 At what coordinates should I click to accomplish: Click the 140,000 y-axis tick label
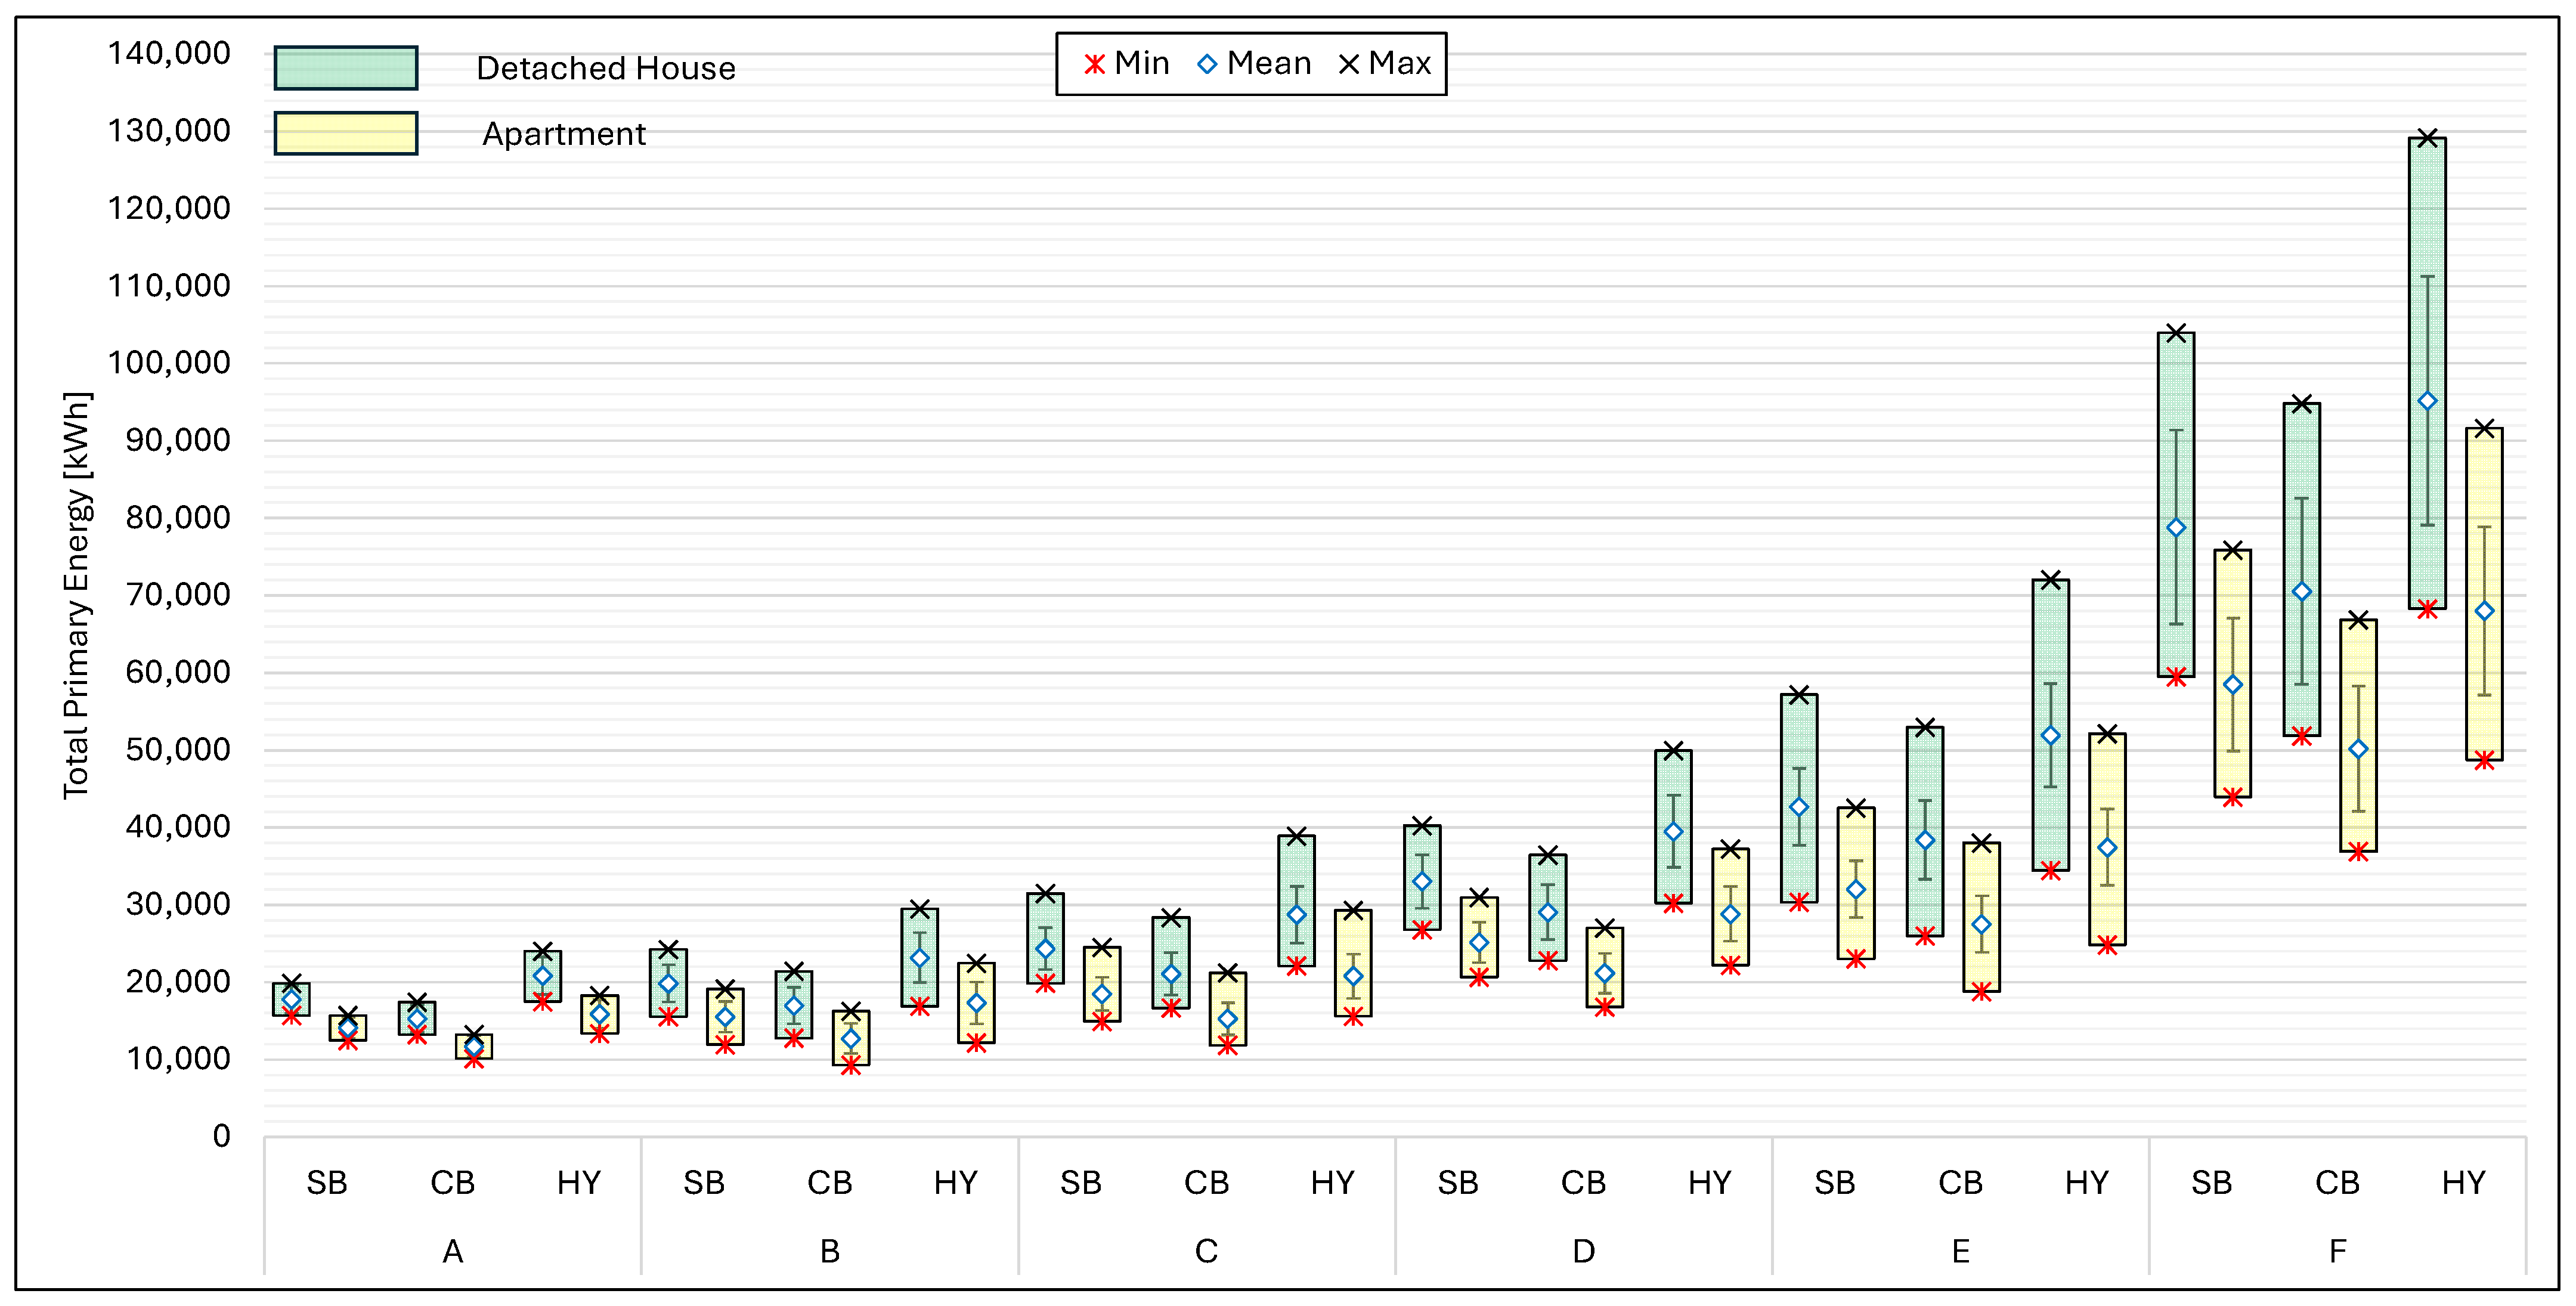point(169,53)
